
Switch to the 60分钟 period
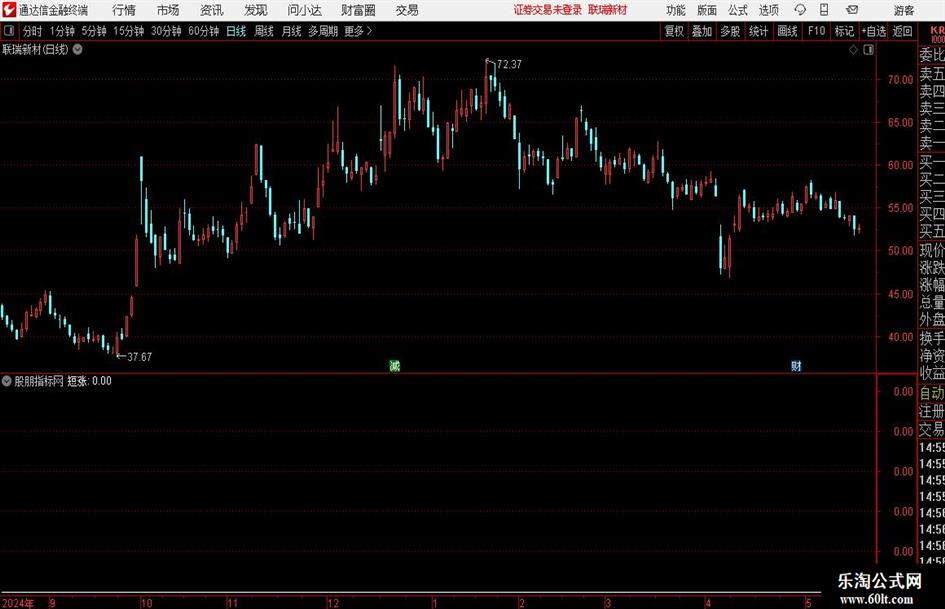click(x=203, y=31)
